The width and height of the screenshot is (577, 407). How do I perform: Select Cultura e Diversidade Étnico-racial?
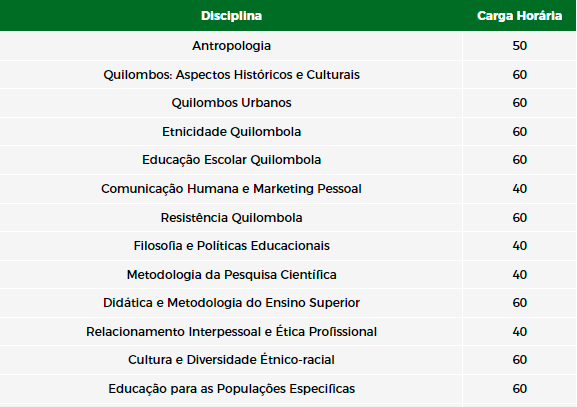click(x=231, y=360)
